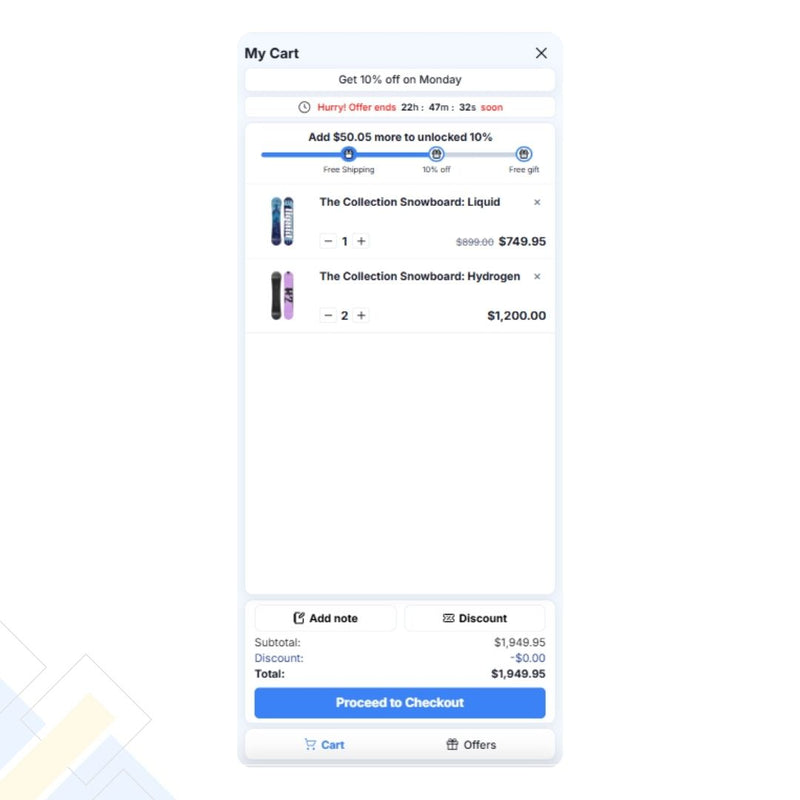Increase Liquid snowboard quantity
The width and height of the screenshot is (800, 800).
[361, 241]
